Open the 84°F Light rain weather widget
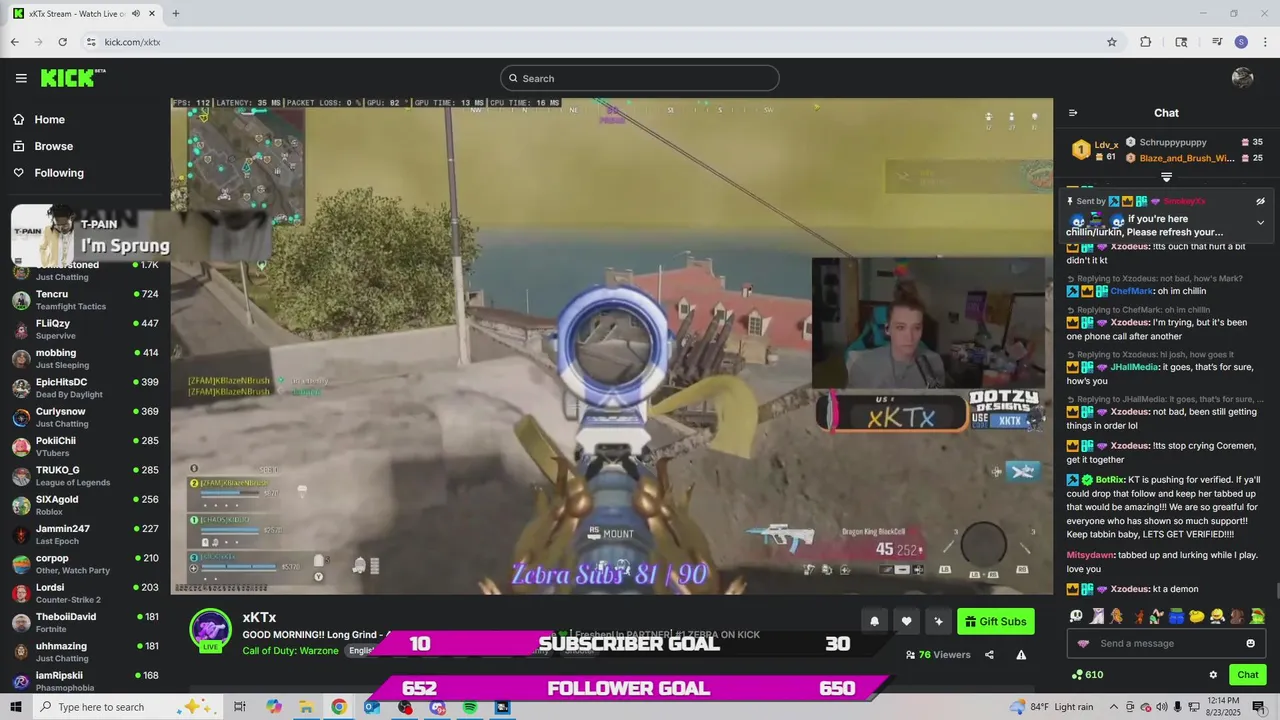Image resolution: width=1280 pixels, height=720 pixels. 1051,707
